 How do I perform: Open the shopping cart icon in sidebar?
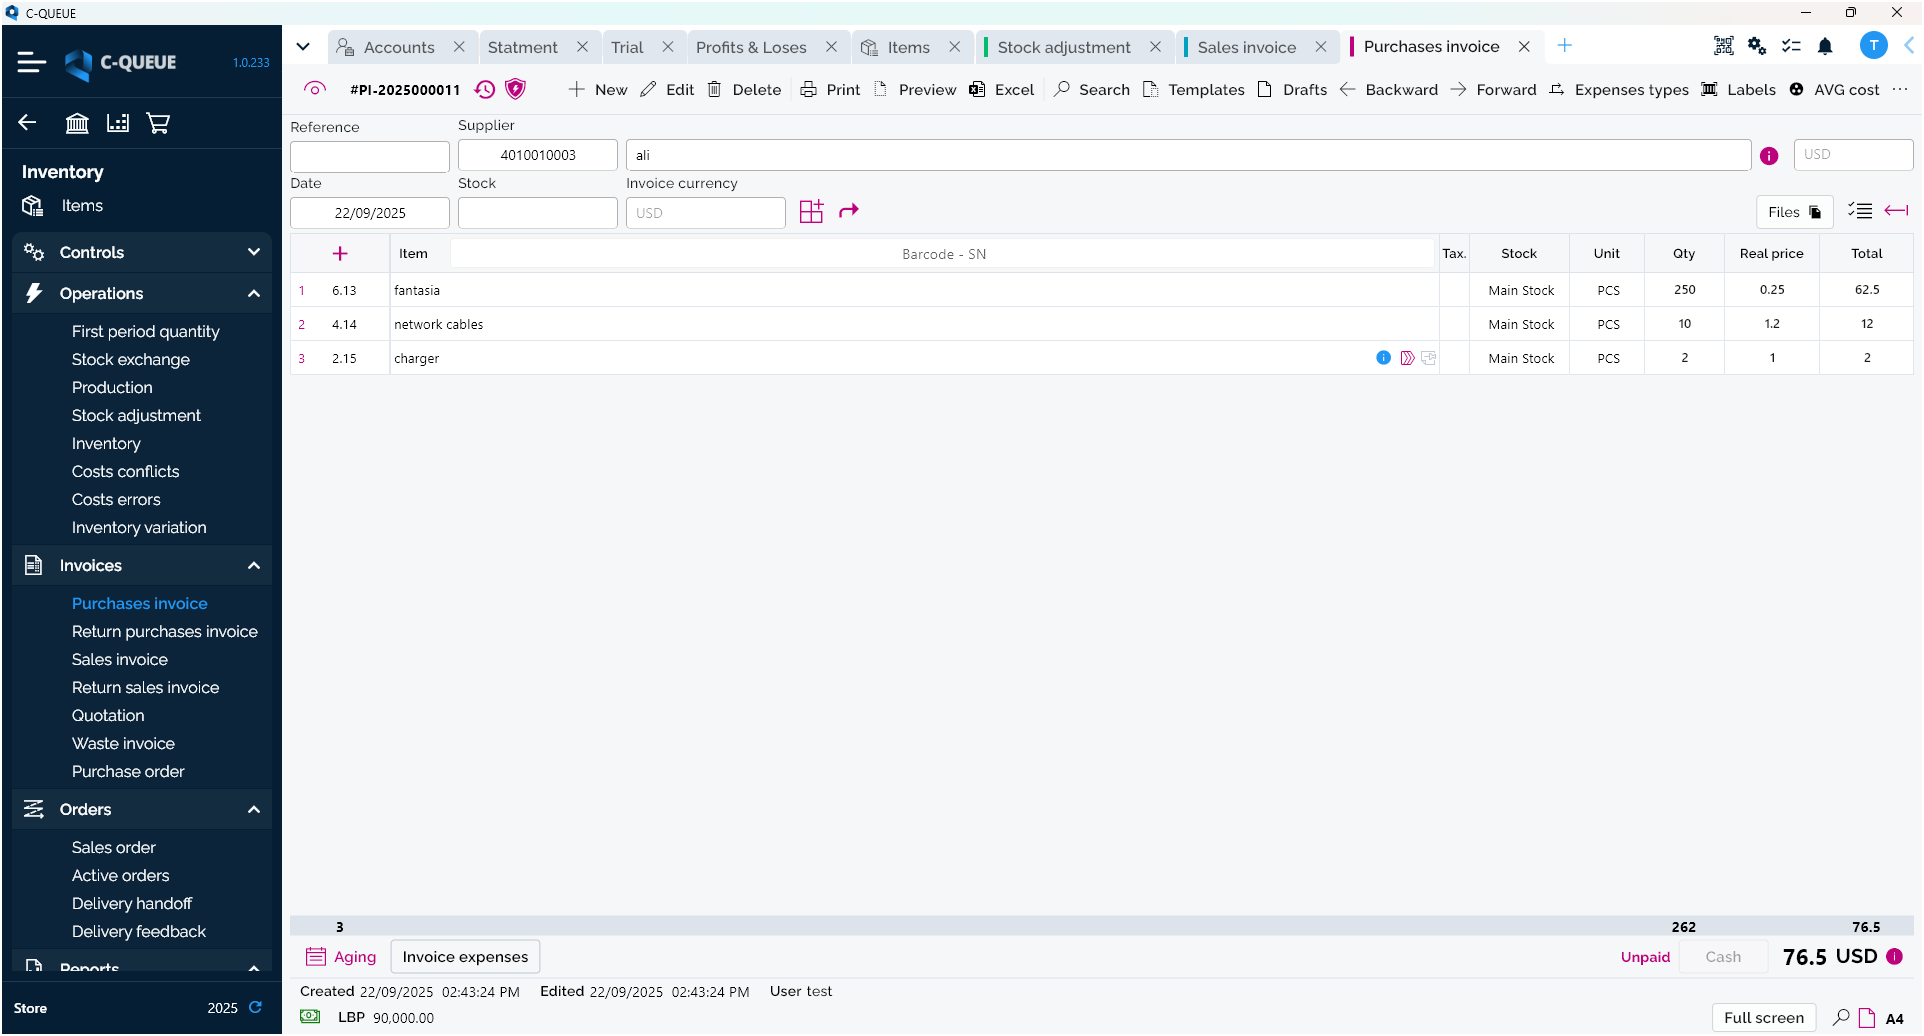[158, 123]
